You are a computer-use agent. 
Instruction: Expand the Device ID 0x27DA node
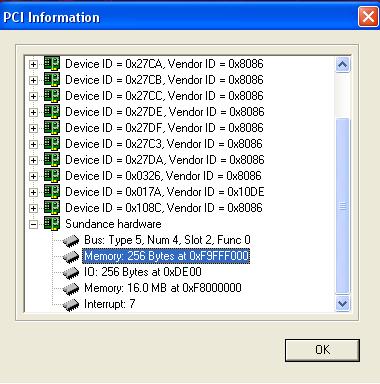click(x=33, y=160)
